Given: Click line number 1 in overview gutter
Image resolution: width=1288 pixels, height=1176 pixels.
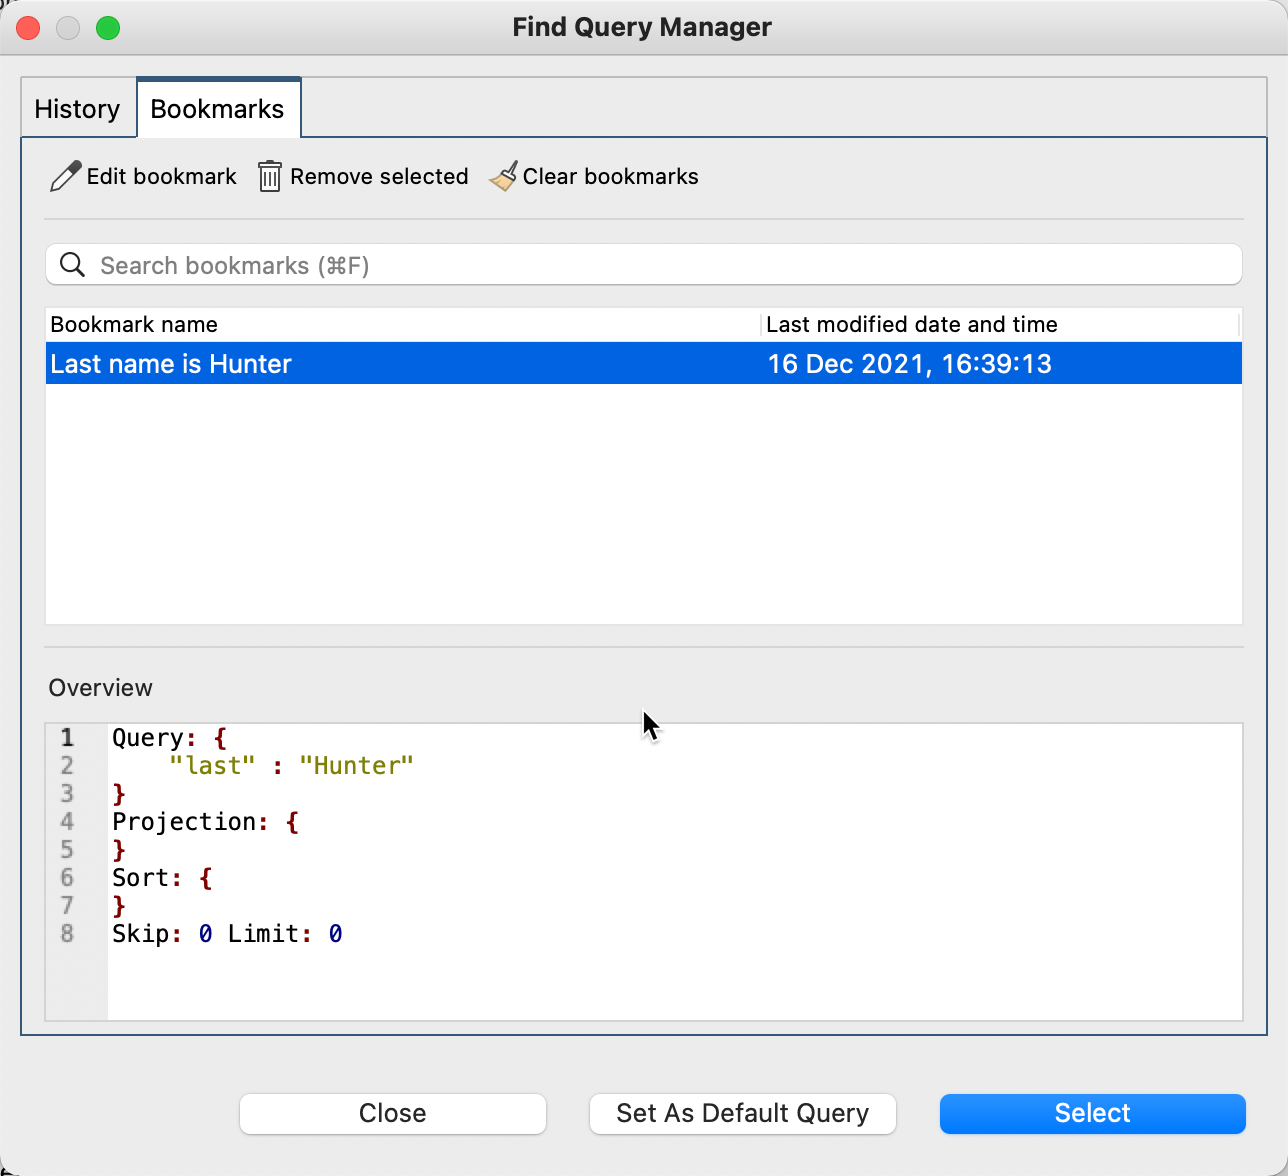Looking at the screenshot, I should point(67,738).
